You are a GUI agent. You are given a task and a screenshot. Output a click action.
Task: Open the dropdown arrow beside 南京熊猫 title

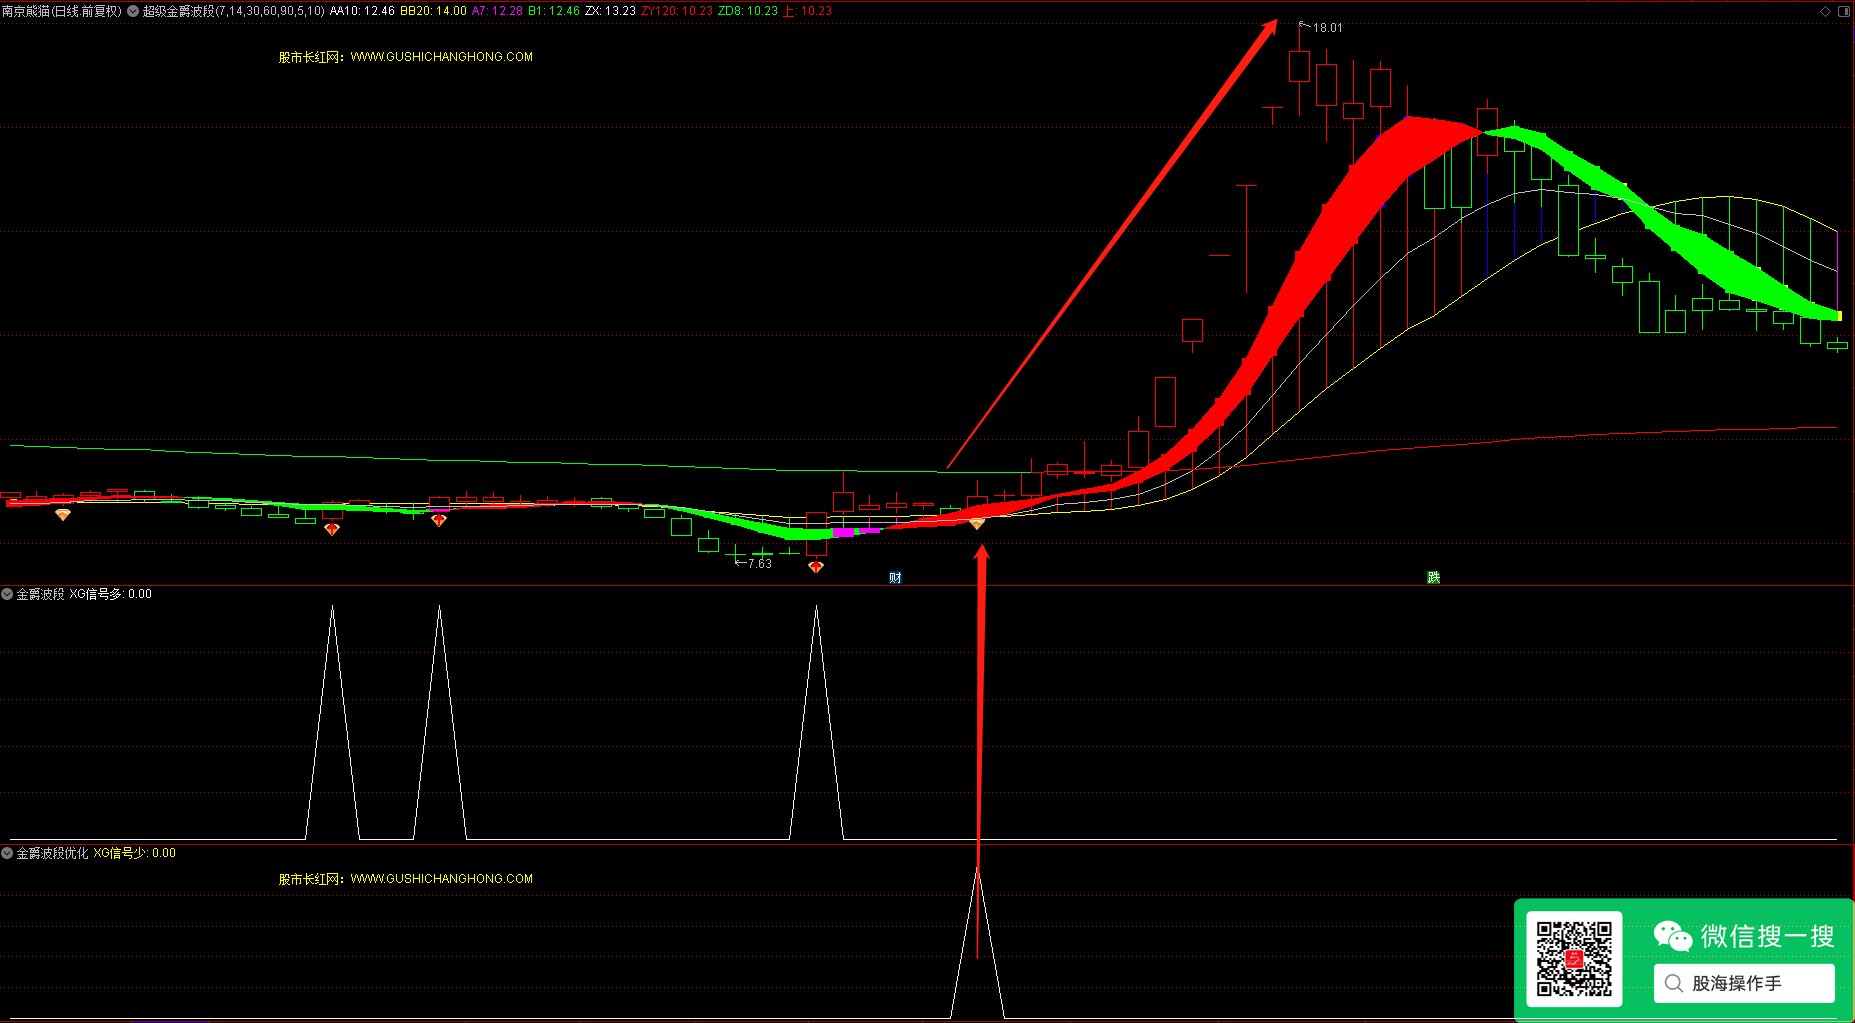(x=133, y=11)
